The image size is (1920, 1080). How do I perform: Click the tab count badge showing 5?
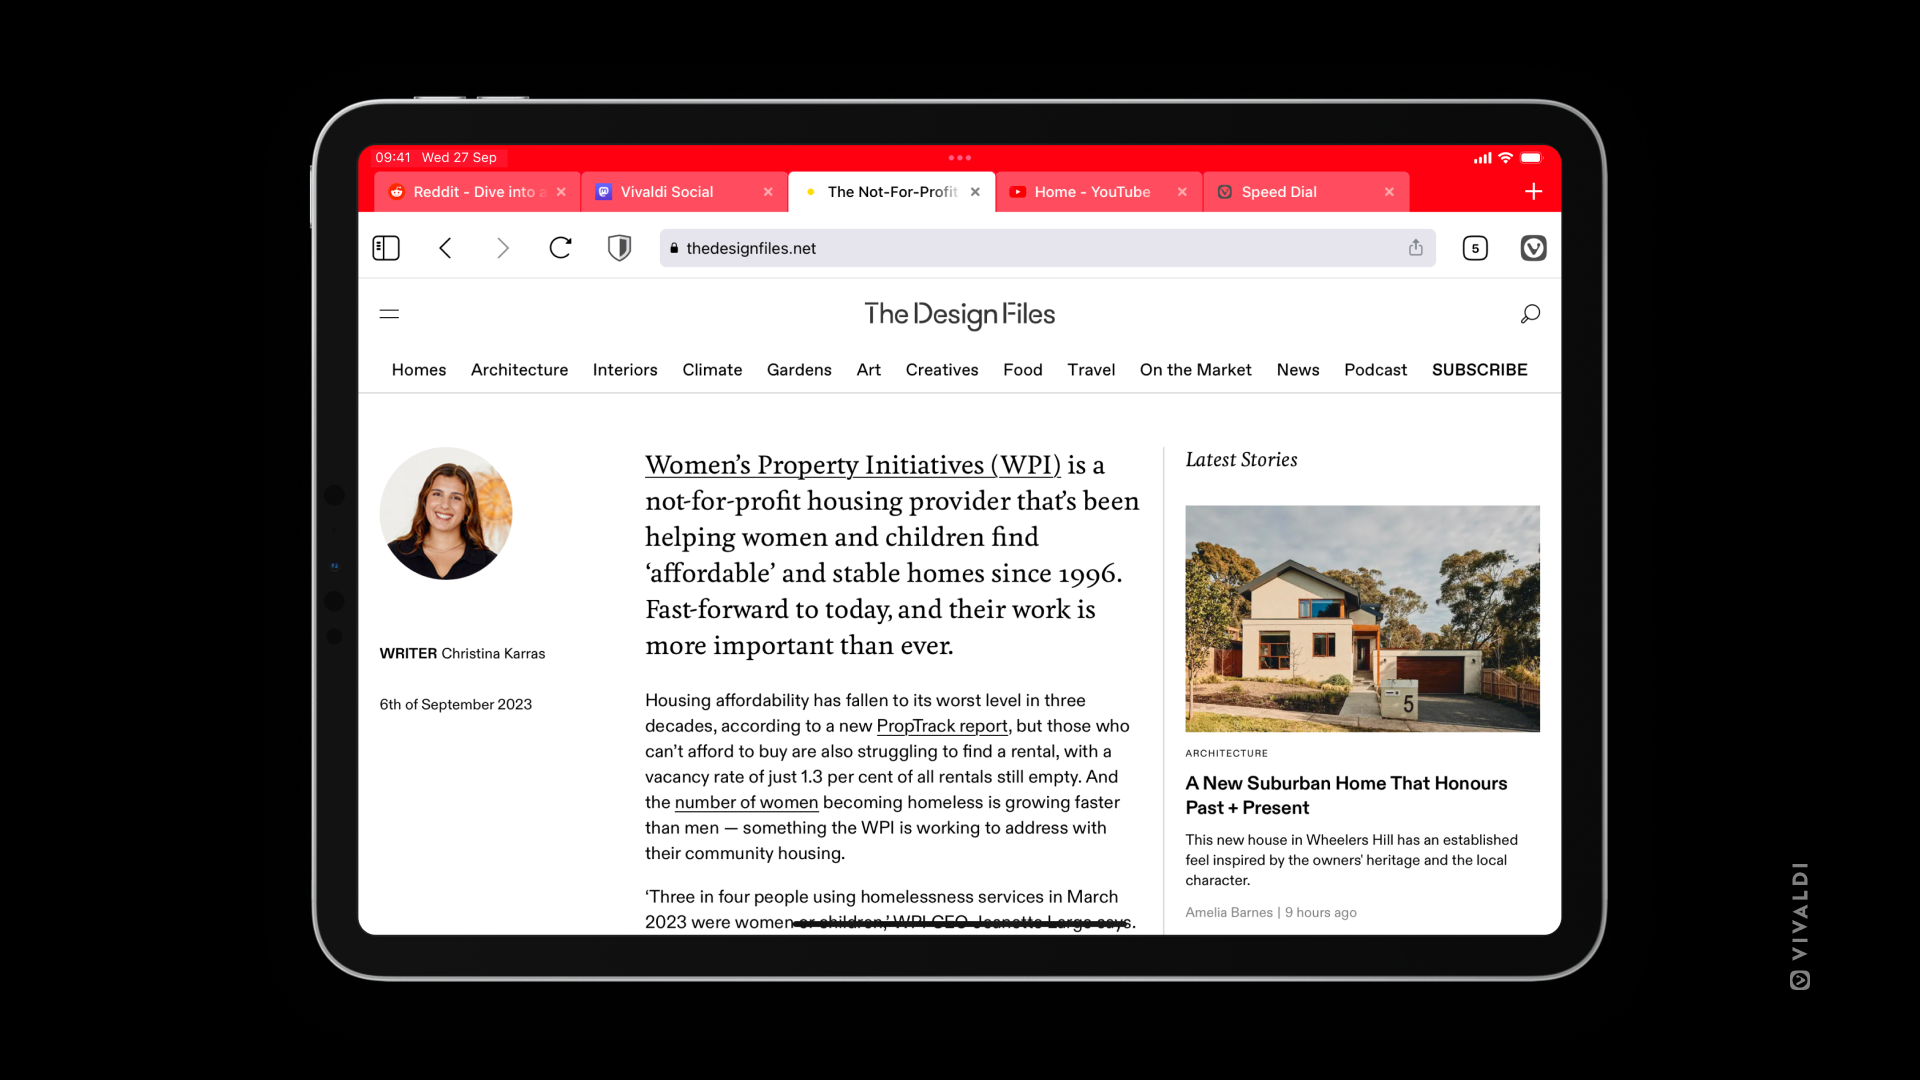[x=1476, y=248]
